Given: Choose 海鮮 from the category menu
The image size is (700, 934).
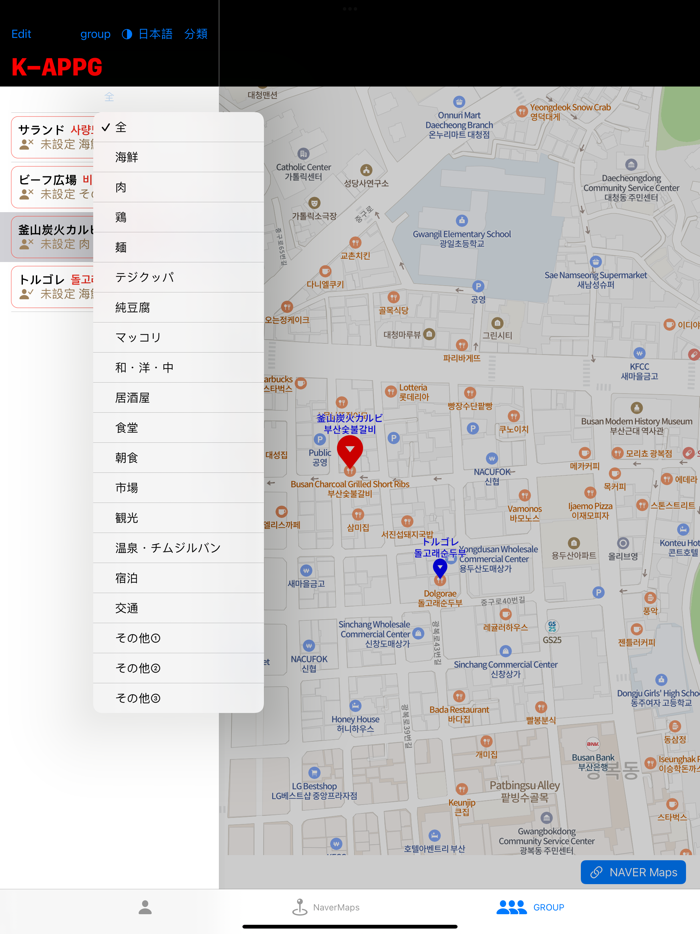Looking at the screenshot, I should 178,157.
